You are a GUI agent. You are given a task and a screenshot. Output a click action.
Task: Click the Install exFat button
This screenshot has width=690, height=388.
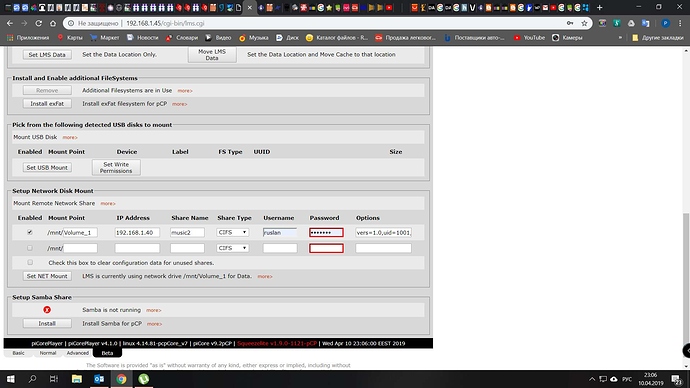coord(47,104)
